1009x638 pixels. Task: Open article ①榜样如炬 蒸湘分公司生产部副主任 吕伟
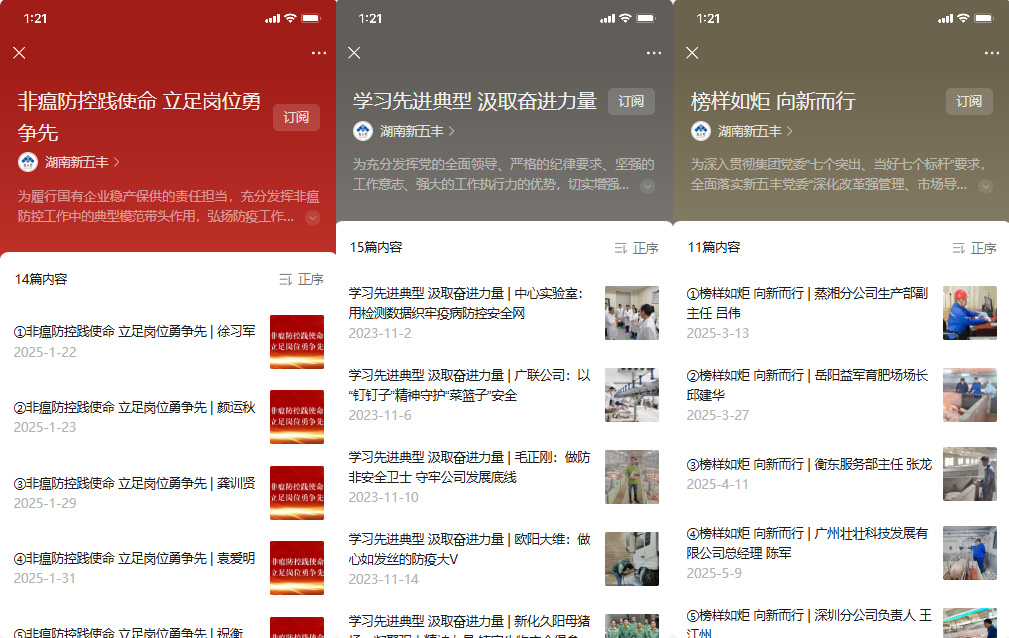(x=808, y=303)
